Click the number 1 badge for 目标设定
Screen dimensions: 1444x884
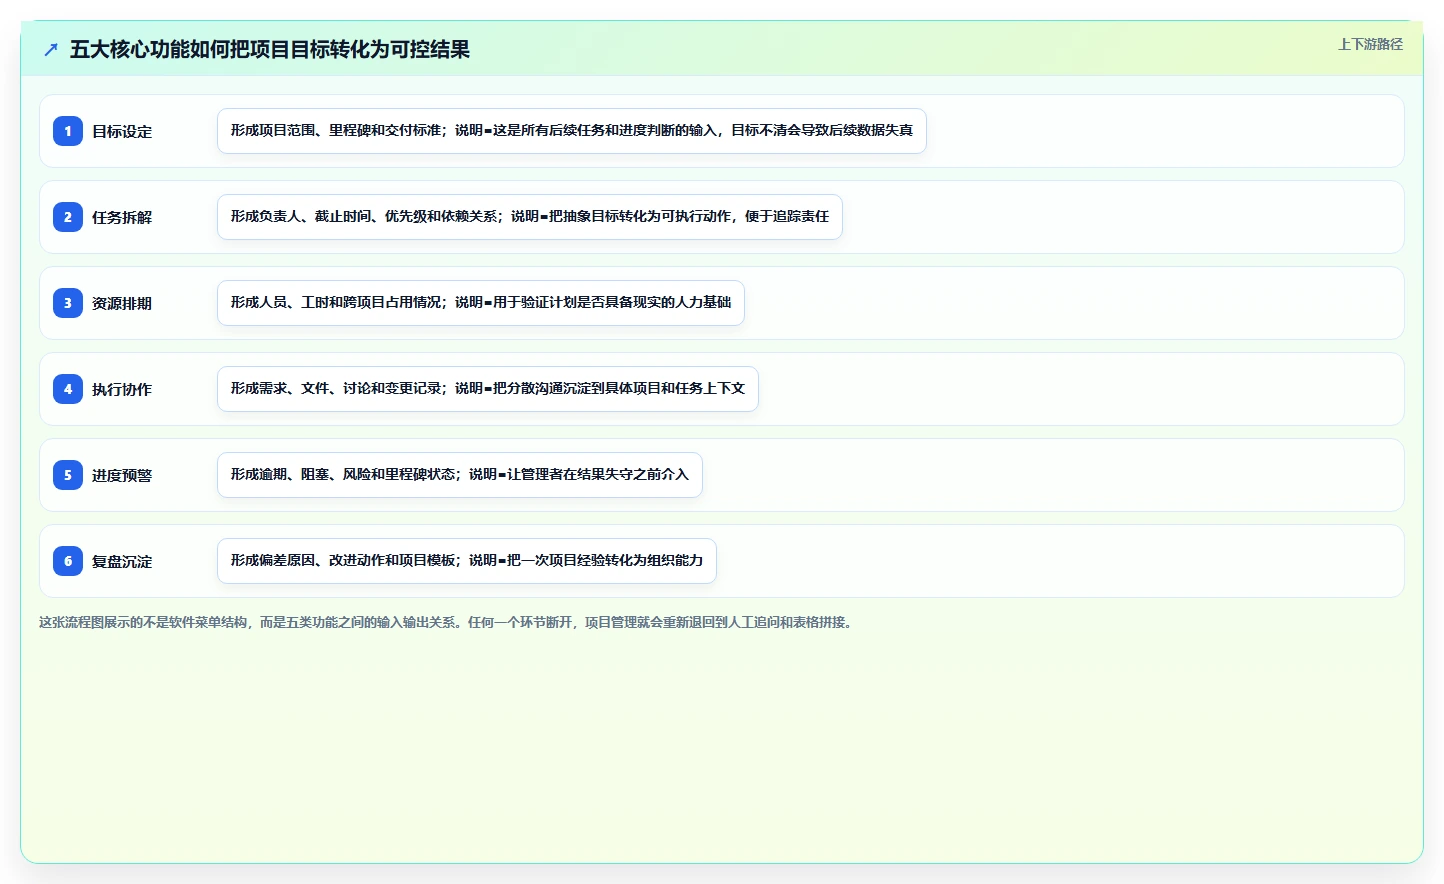(68, 131)
